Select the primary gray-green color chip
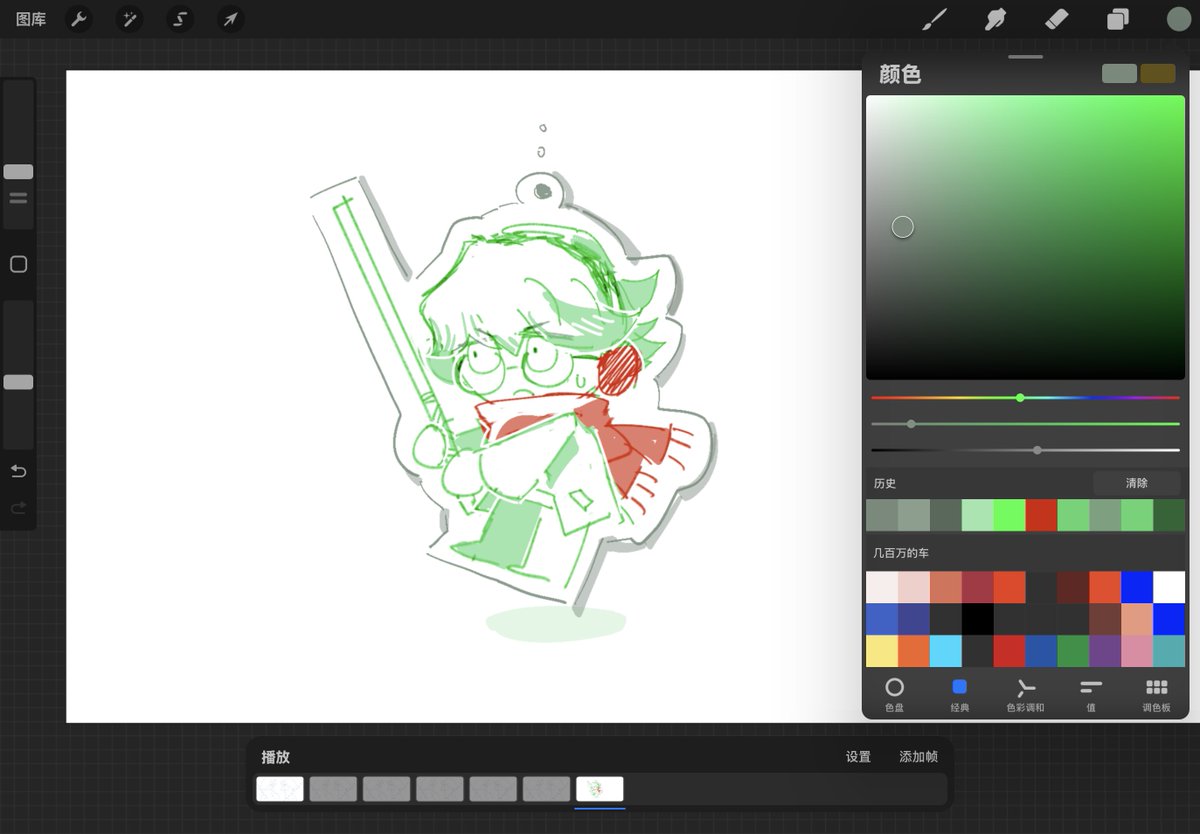 click(1119, 73)
